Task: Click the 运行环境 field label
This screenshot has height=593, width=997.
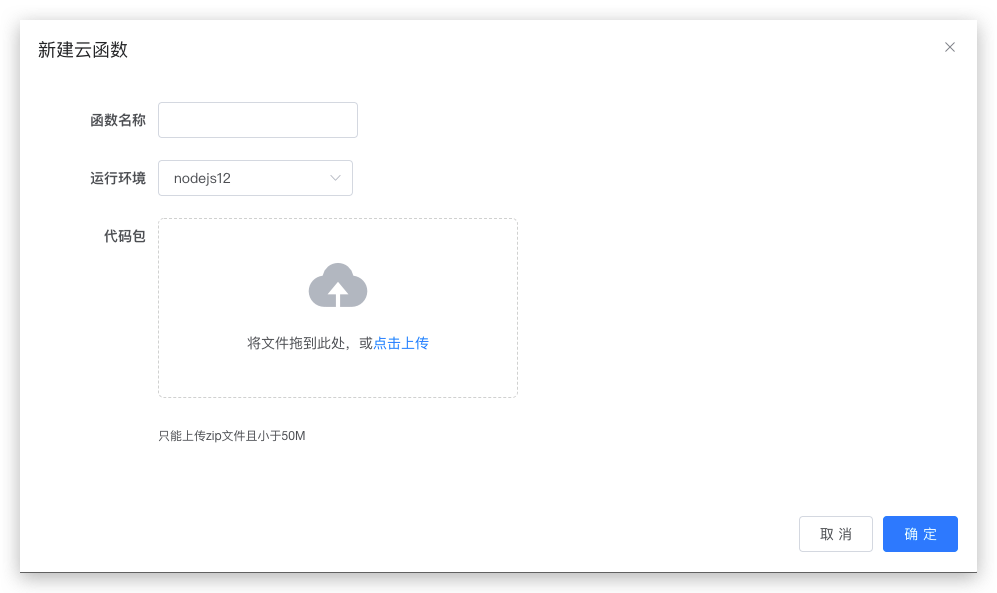Action: [x=118, y=178]
